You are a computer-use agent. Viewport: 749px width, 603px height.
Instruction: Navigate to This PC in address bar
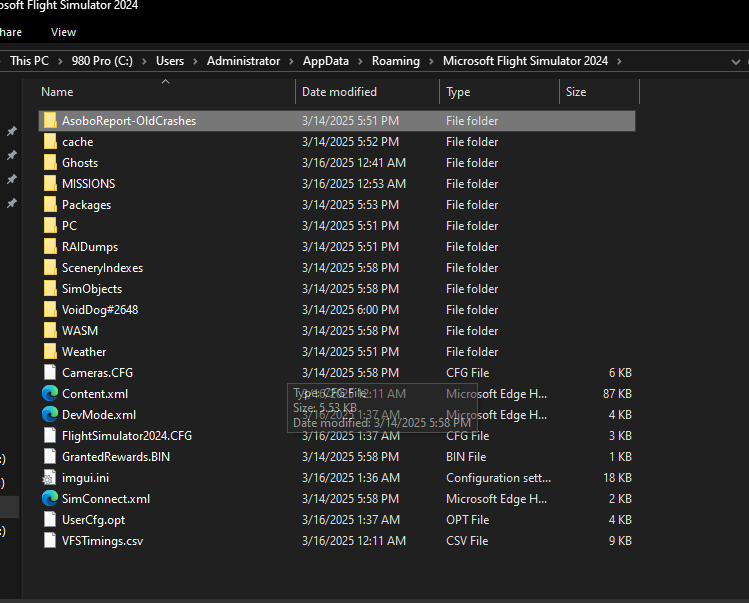tap(30, 61)
